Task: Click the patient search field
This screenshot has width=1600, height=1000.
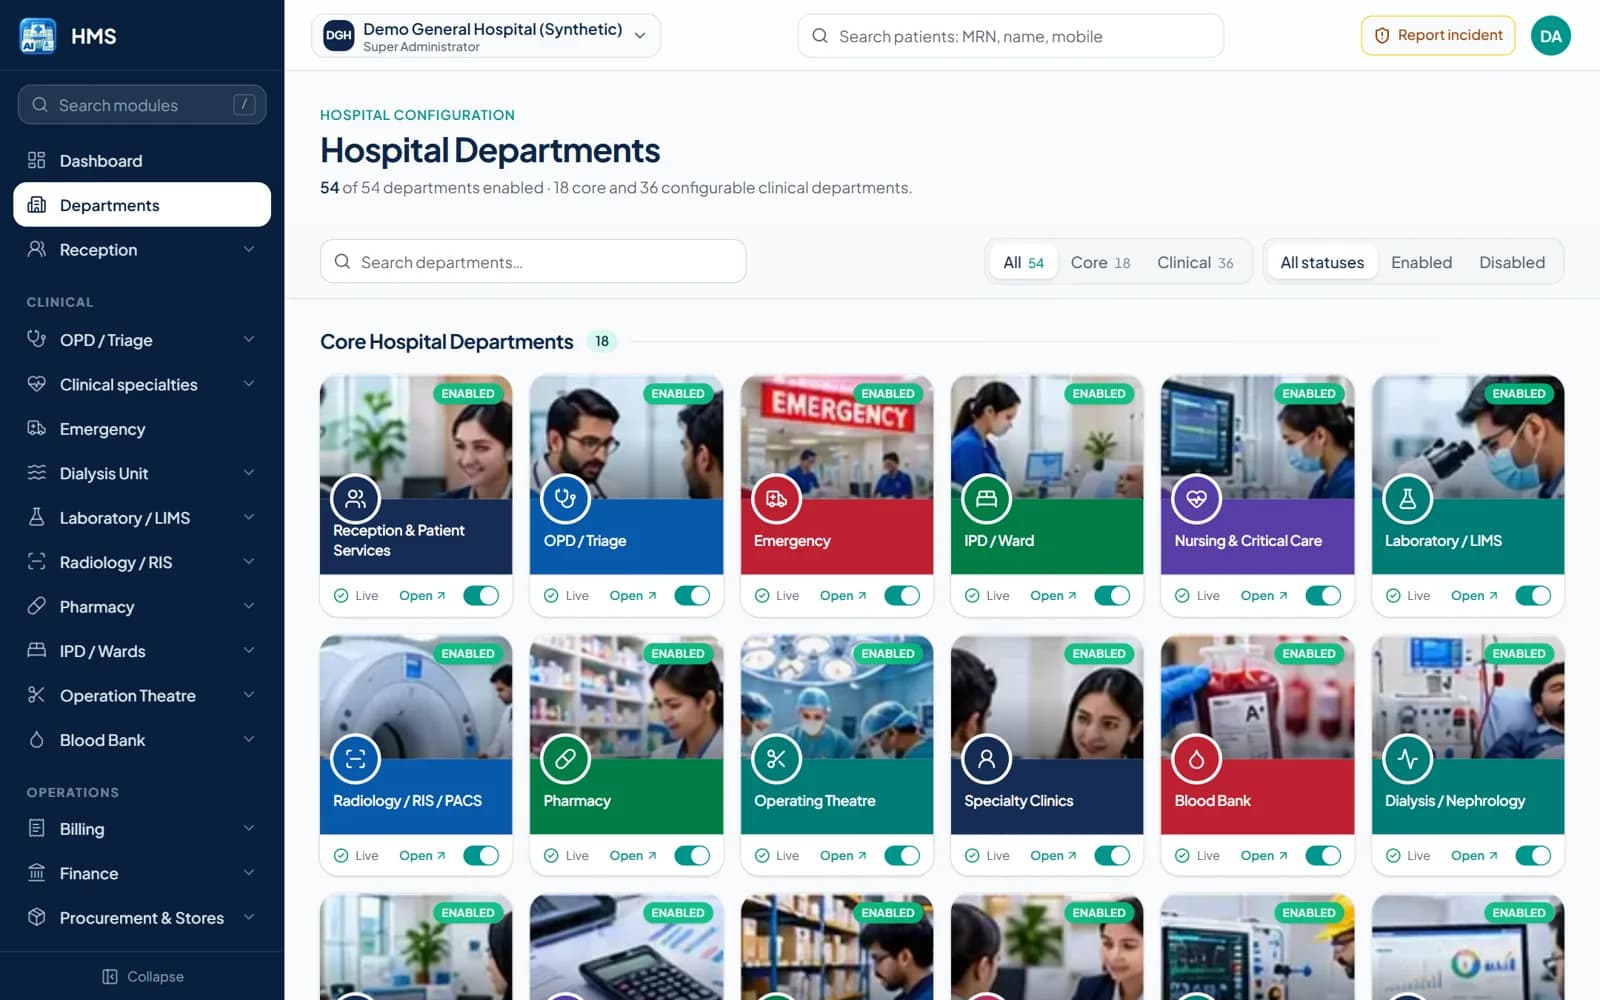Action: click(x=1011, y=36)
